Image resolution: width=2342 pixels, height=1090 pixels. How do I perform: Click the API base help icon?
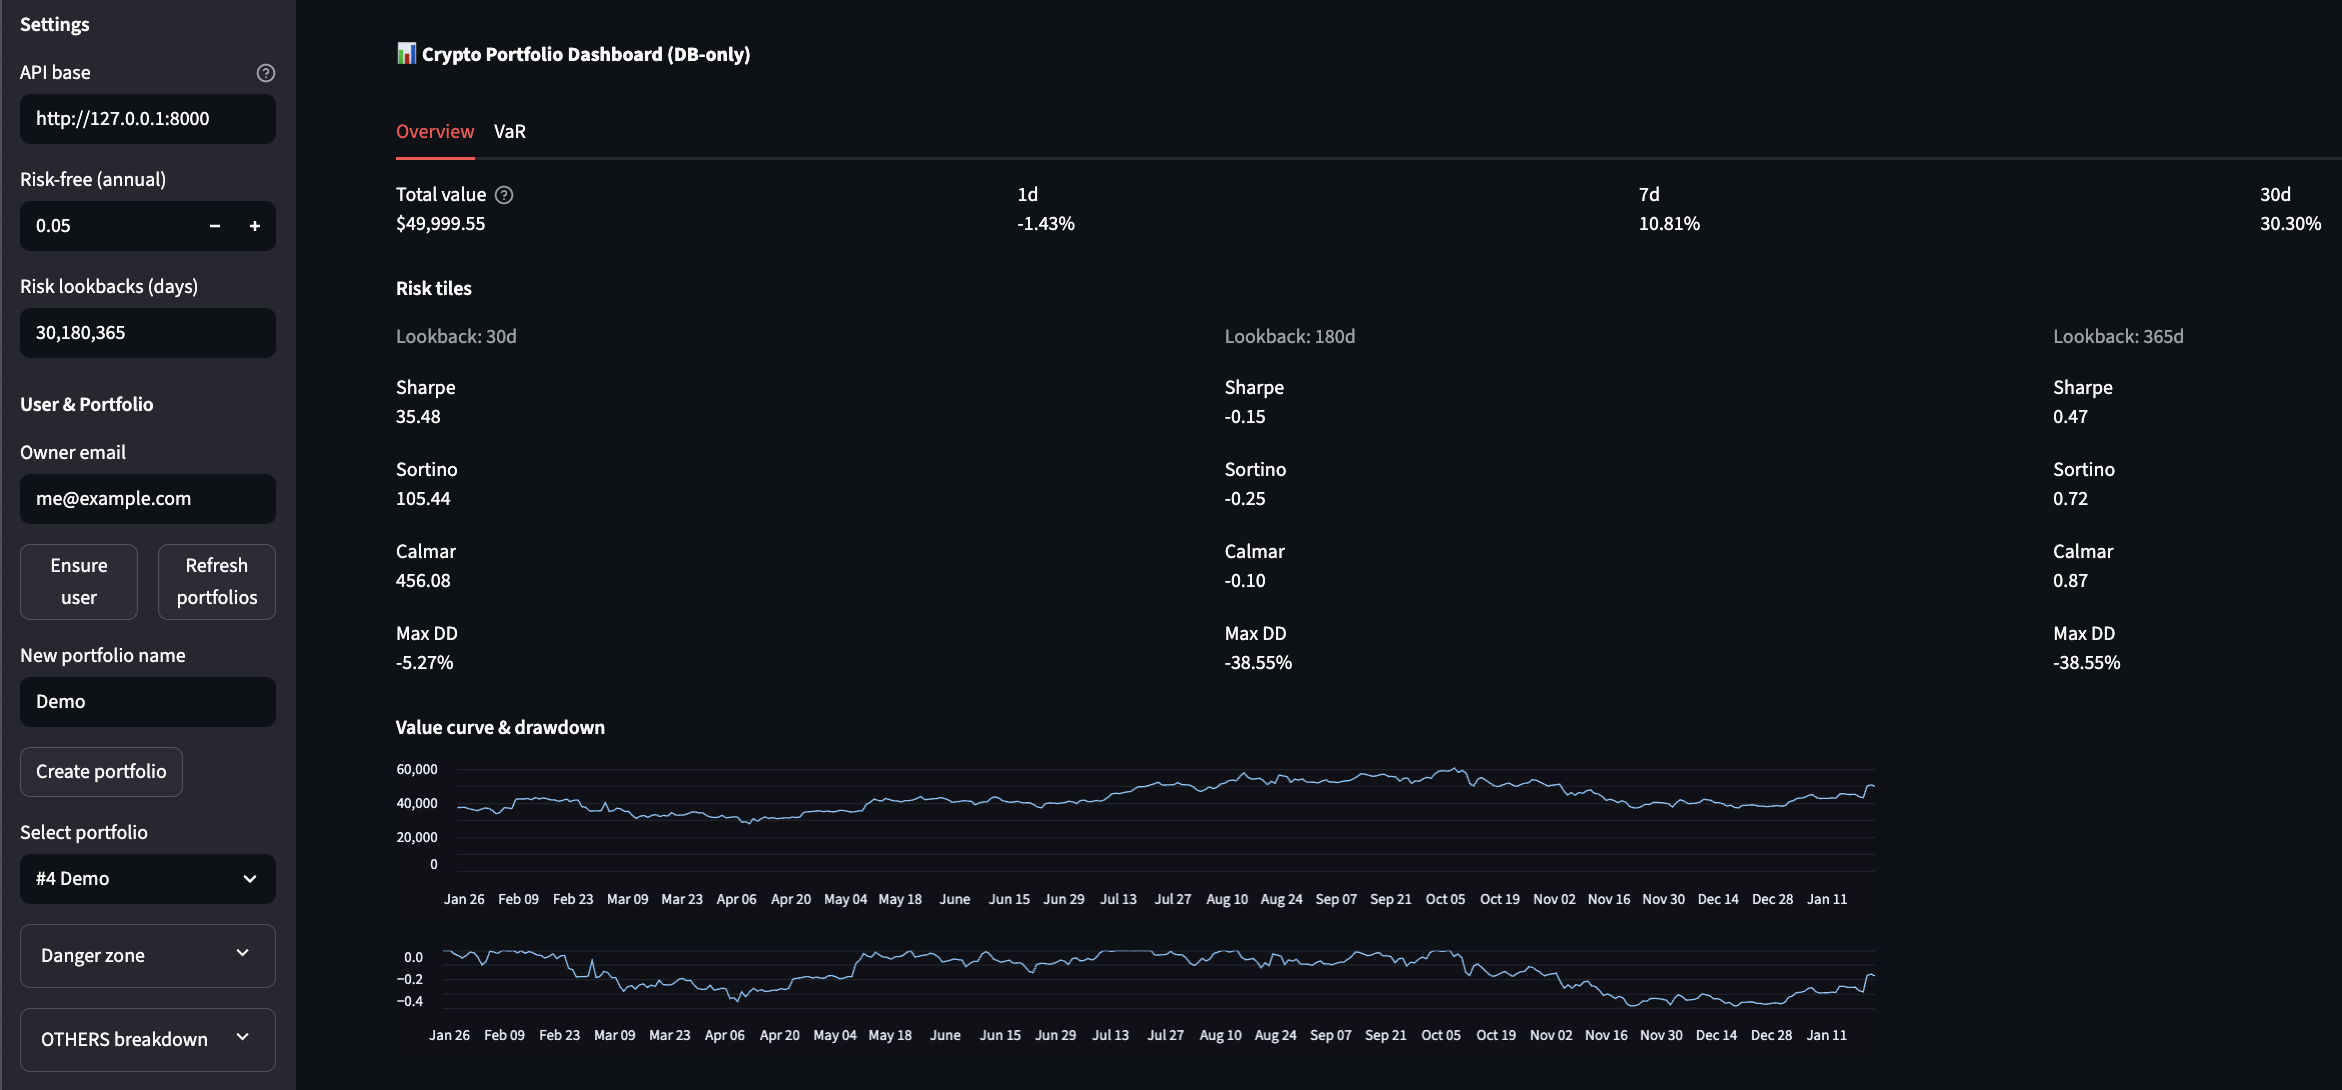coord(265,73)
